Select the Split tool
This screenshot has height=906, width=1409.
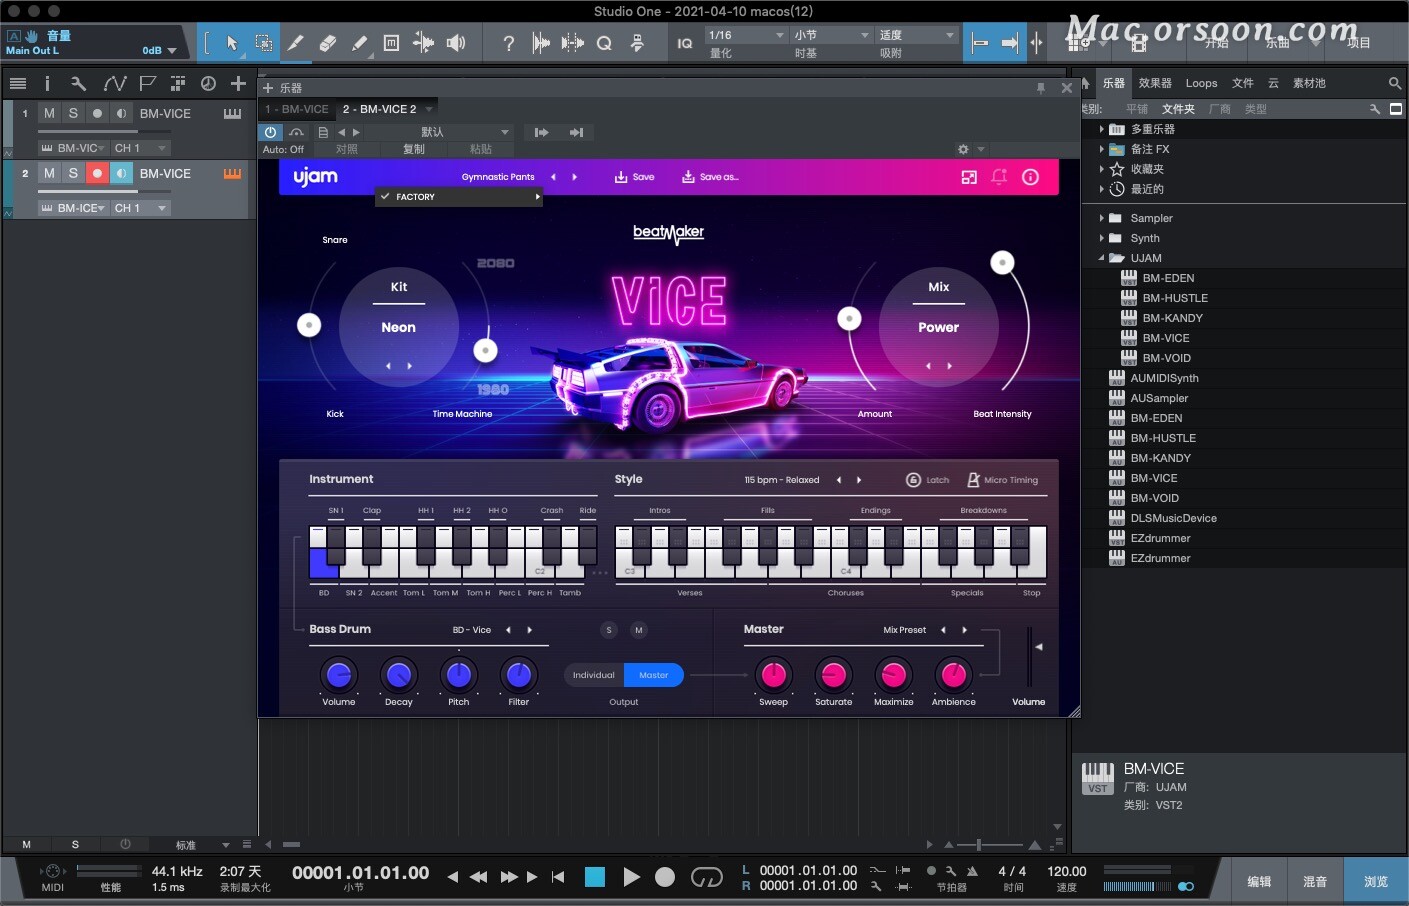(296, 43)
